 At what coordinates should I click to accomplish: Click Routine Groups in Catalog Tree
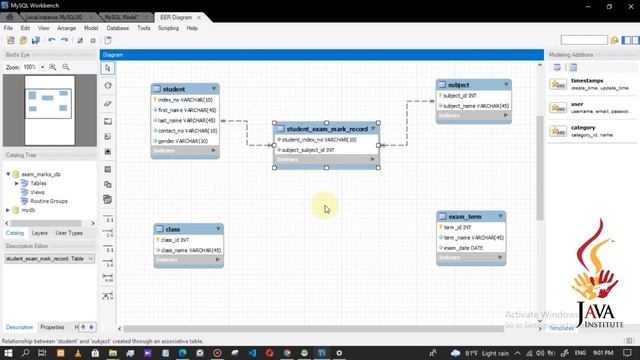[49, 201]
